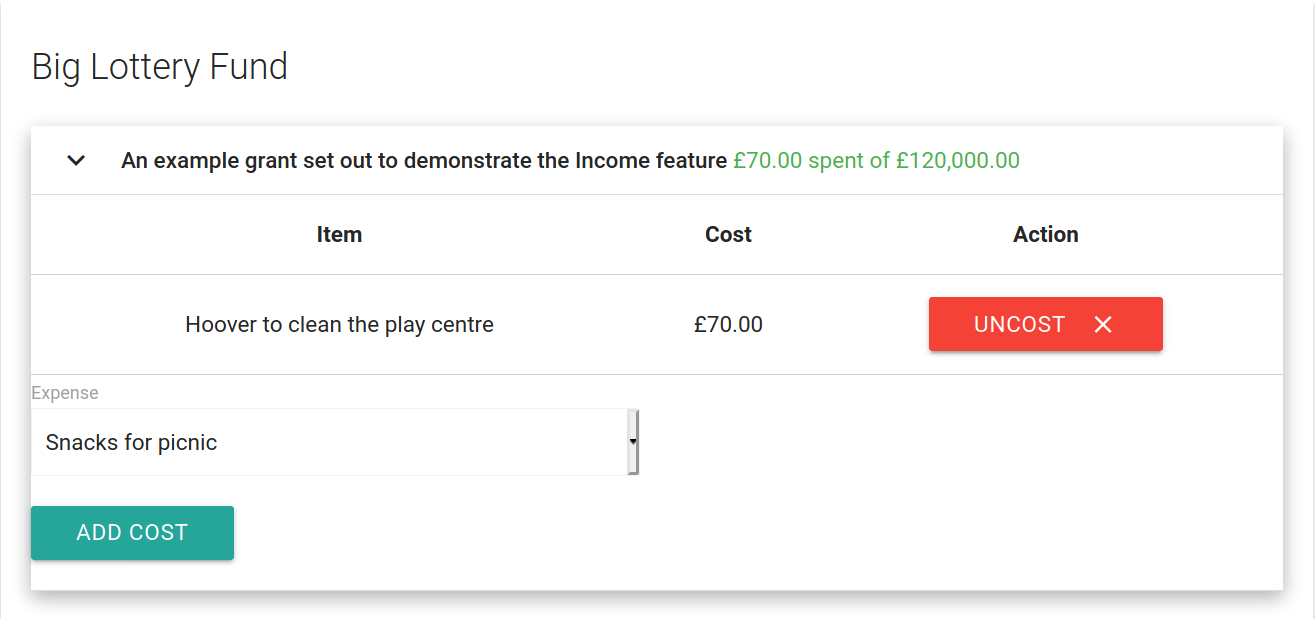This screenshot has height=619, width=1315.
Task: Click the Big Lottery Fund heading
Action: [x=160, y=67]
